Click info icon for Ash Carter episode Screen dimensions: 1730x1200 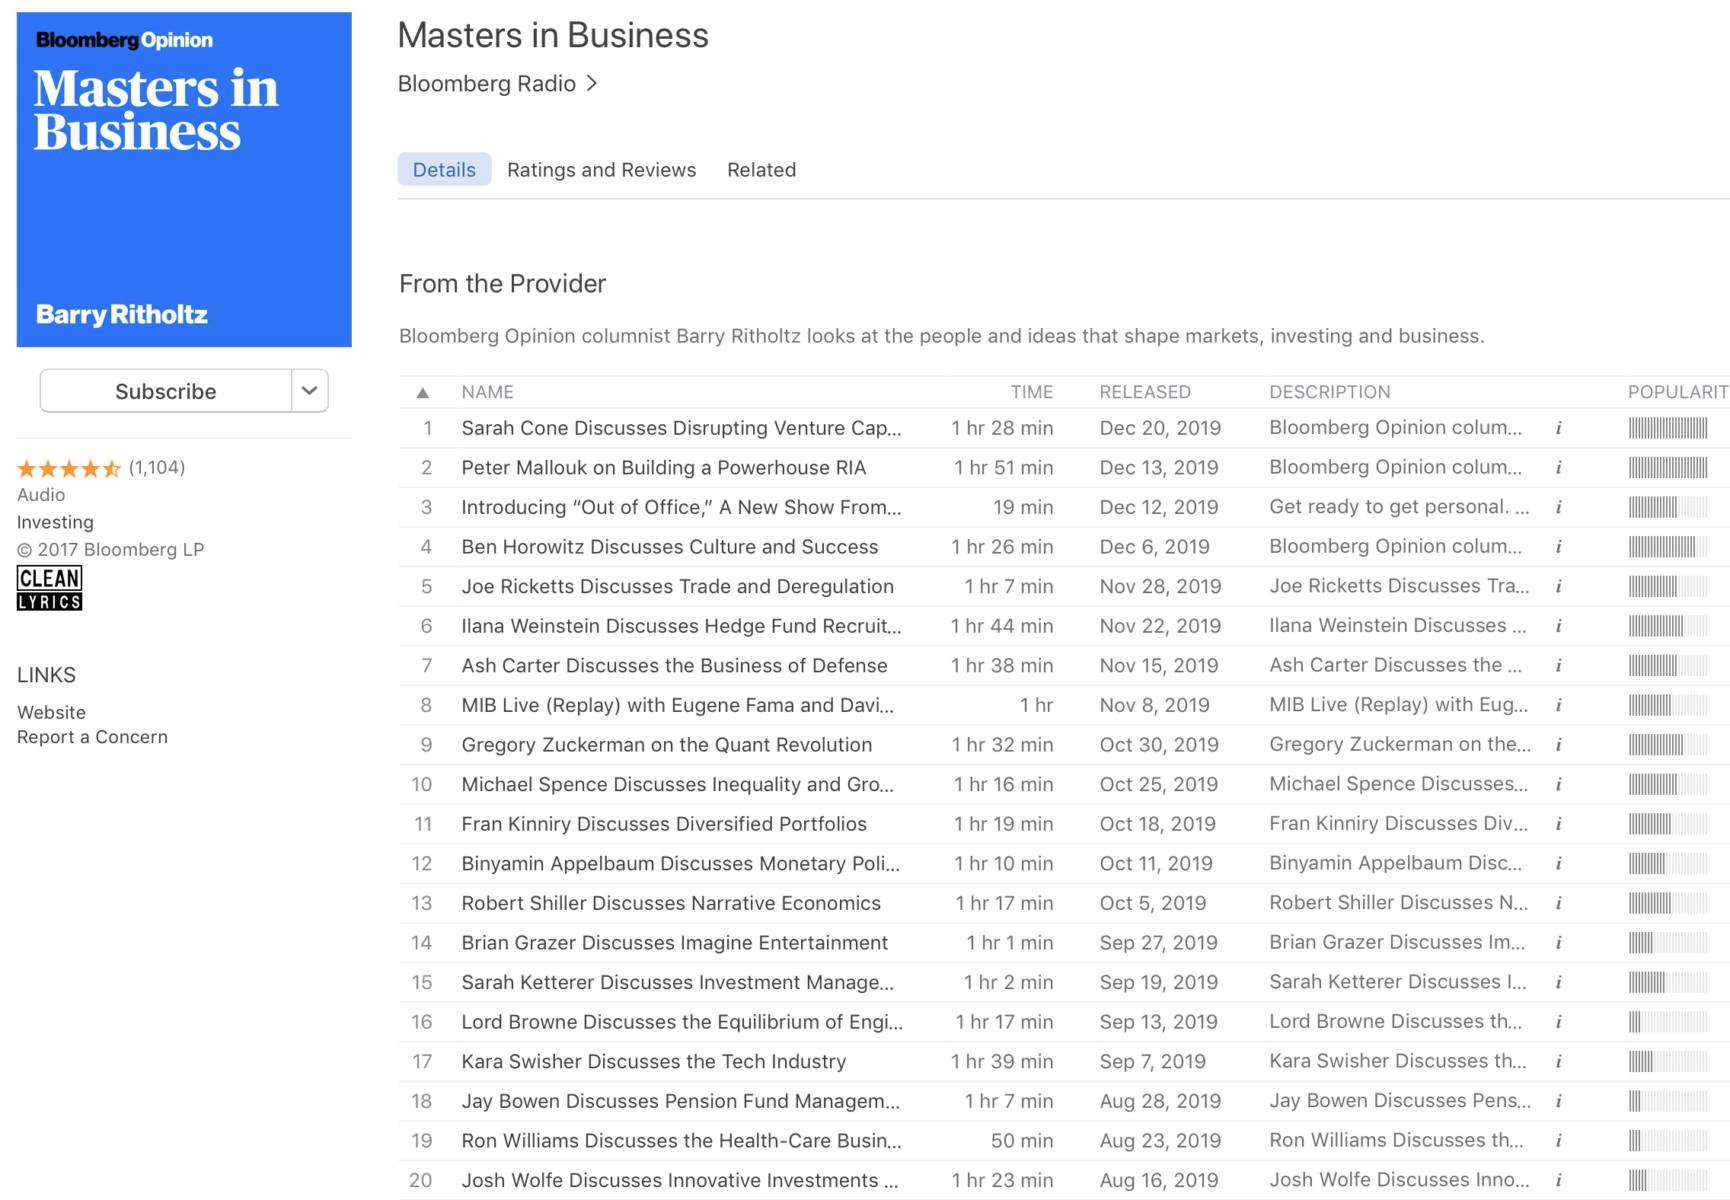click(1558, 666)
